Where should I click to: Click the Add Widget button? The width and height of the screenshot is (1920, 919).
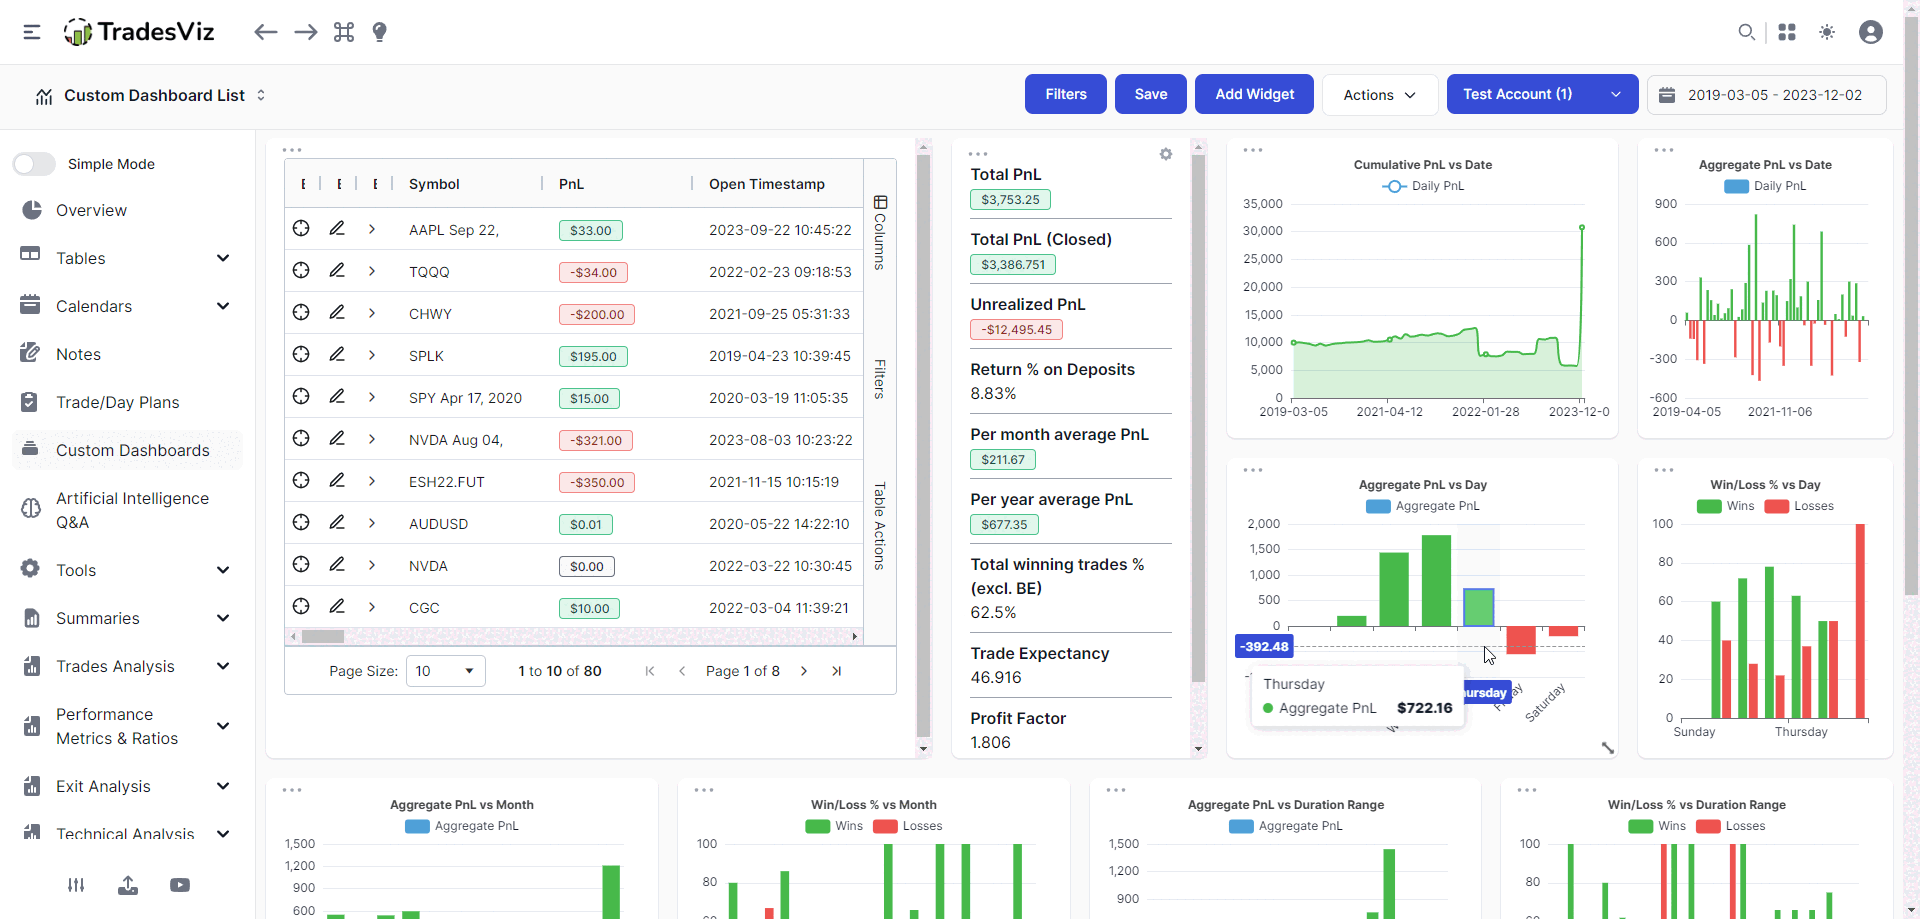[1253, 94]
